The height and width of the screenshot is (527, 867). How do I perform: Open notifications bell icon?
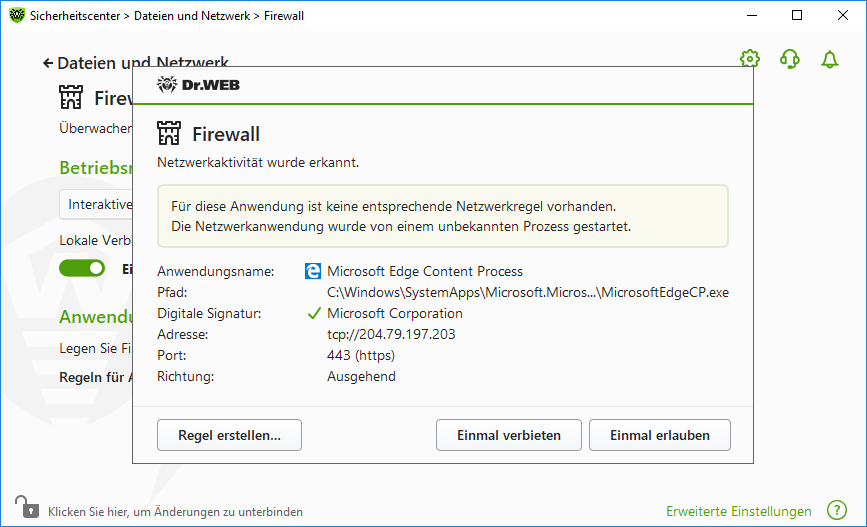pos(829,59)
